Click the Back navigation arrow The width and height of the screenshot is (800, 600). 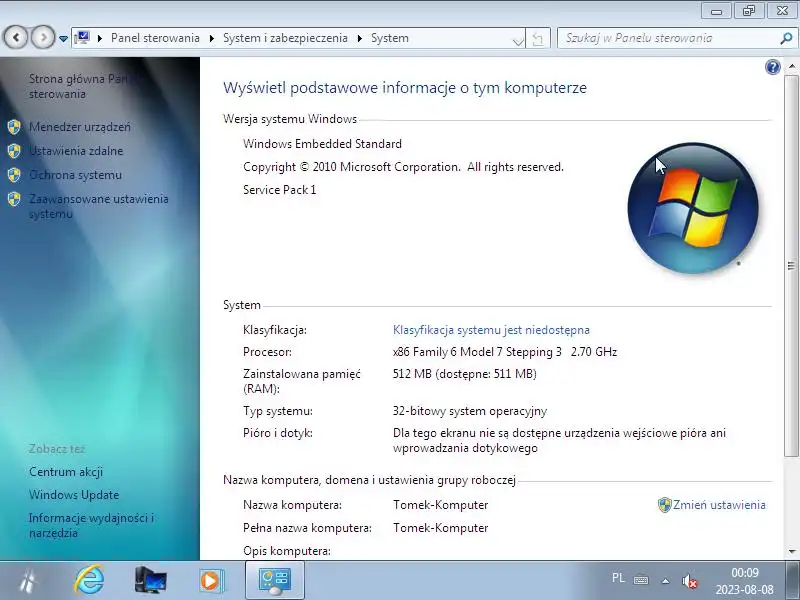[16, 37]
